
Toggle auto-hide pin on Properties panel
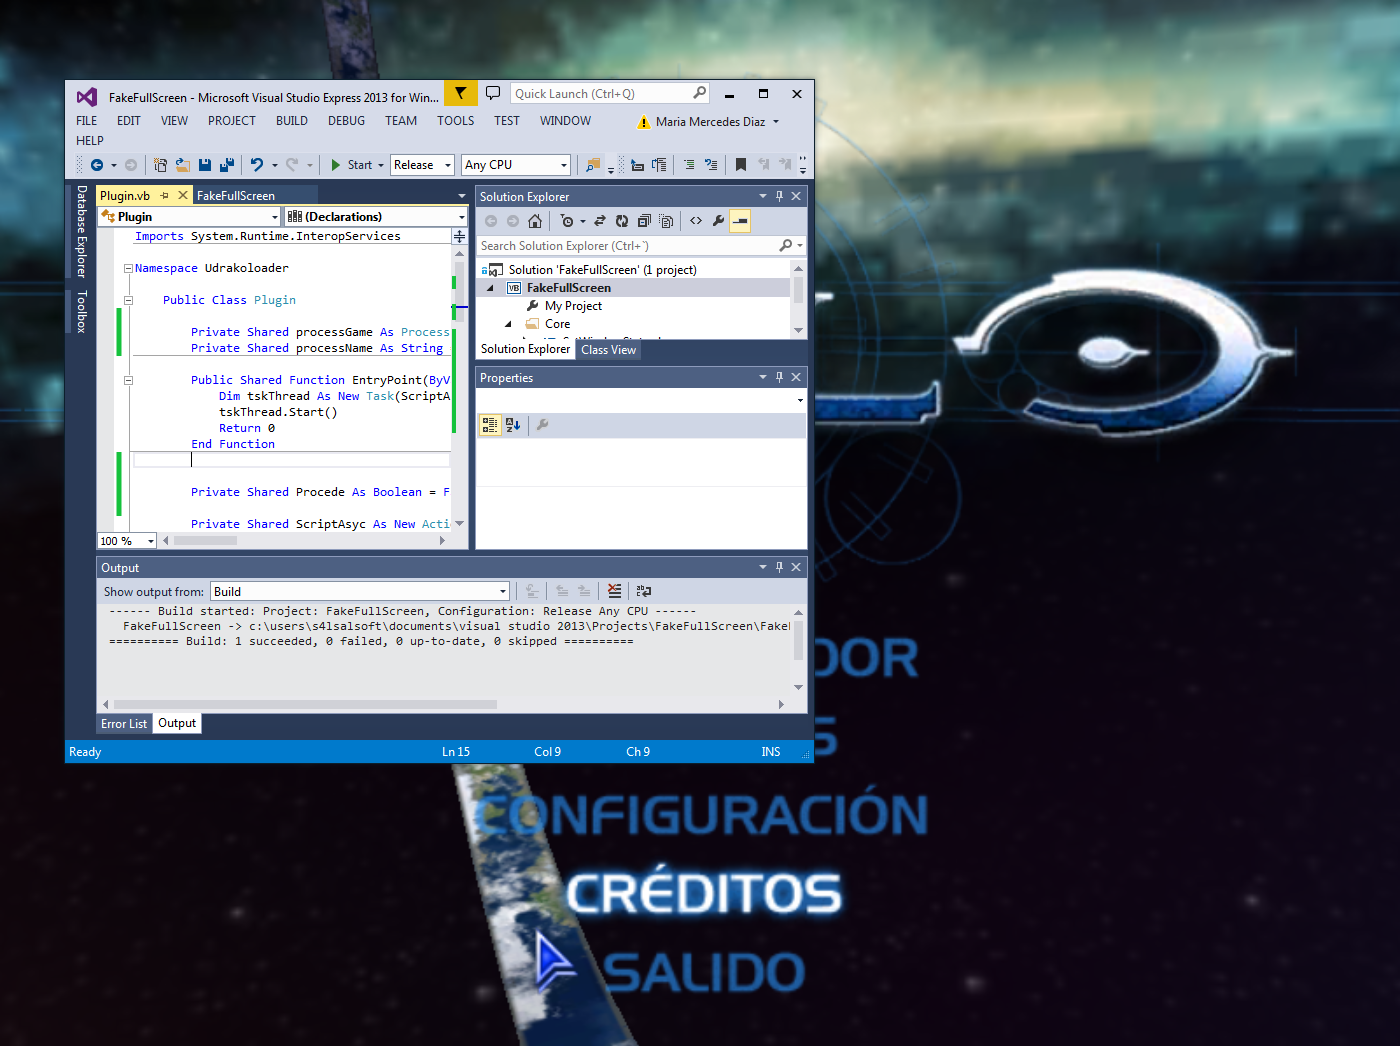[779, 377]
